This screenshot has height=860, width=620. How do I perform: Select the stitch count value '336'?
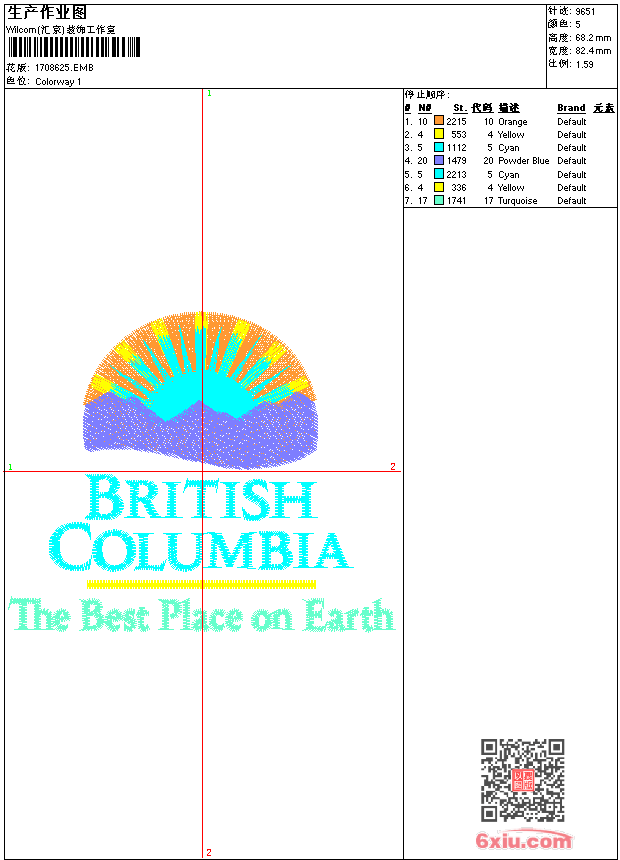pyautogui.click(x=459, y=188)
